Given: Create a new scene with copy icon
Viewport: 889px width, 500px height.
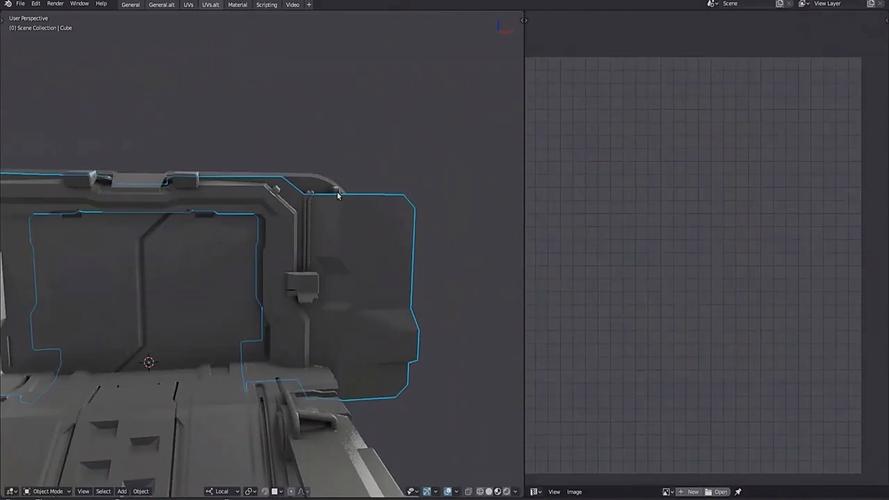Looking at the screenshot, I should click(x=780, y=3).
